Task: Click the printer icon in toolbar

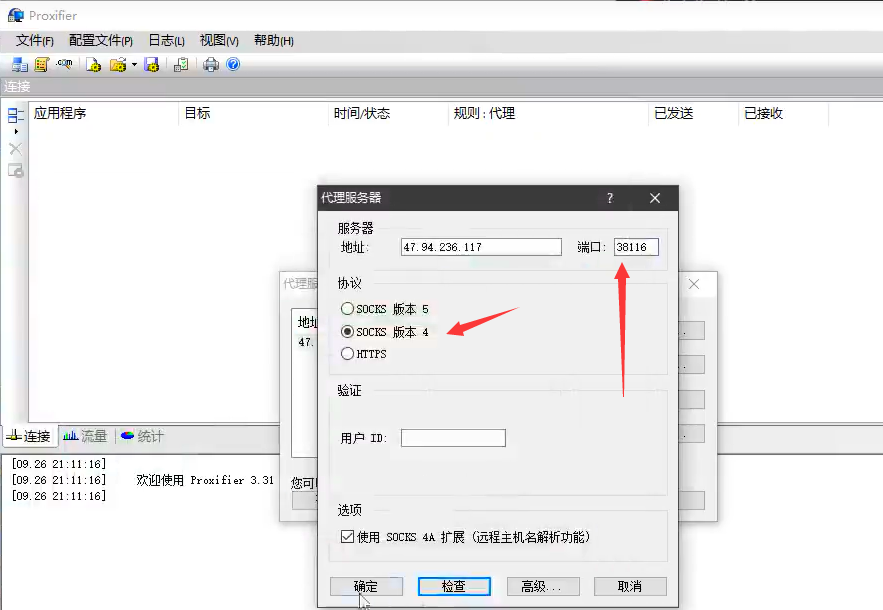Action: coord(211,65)
